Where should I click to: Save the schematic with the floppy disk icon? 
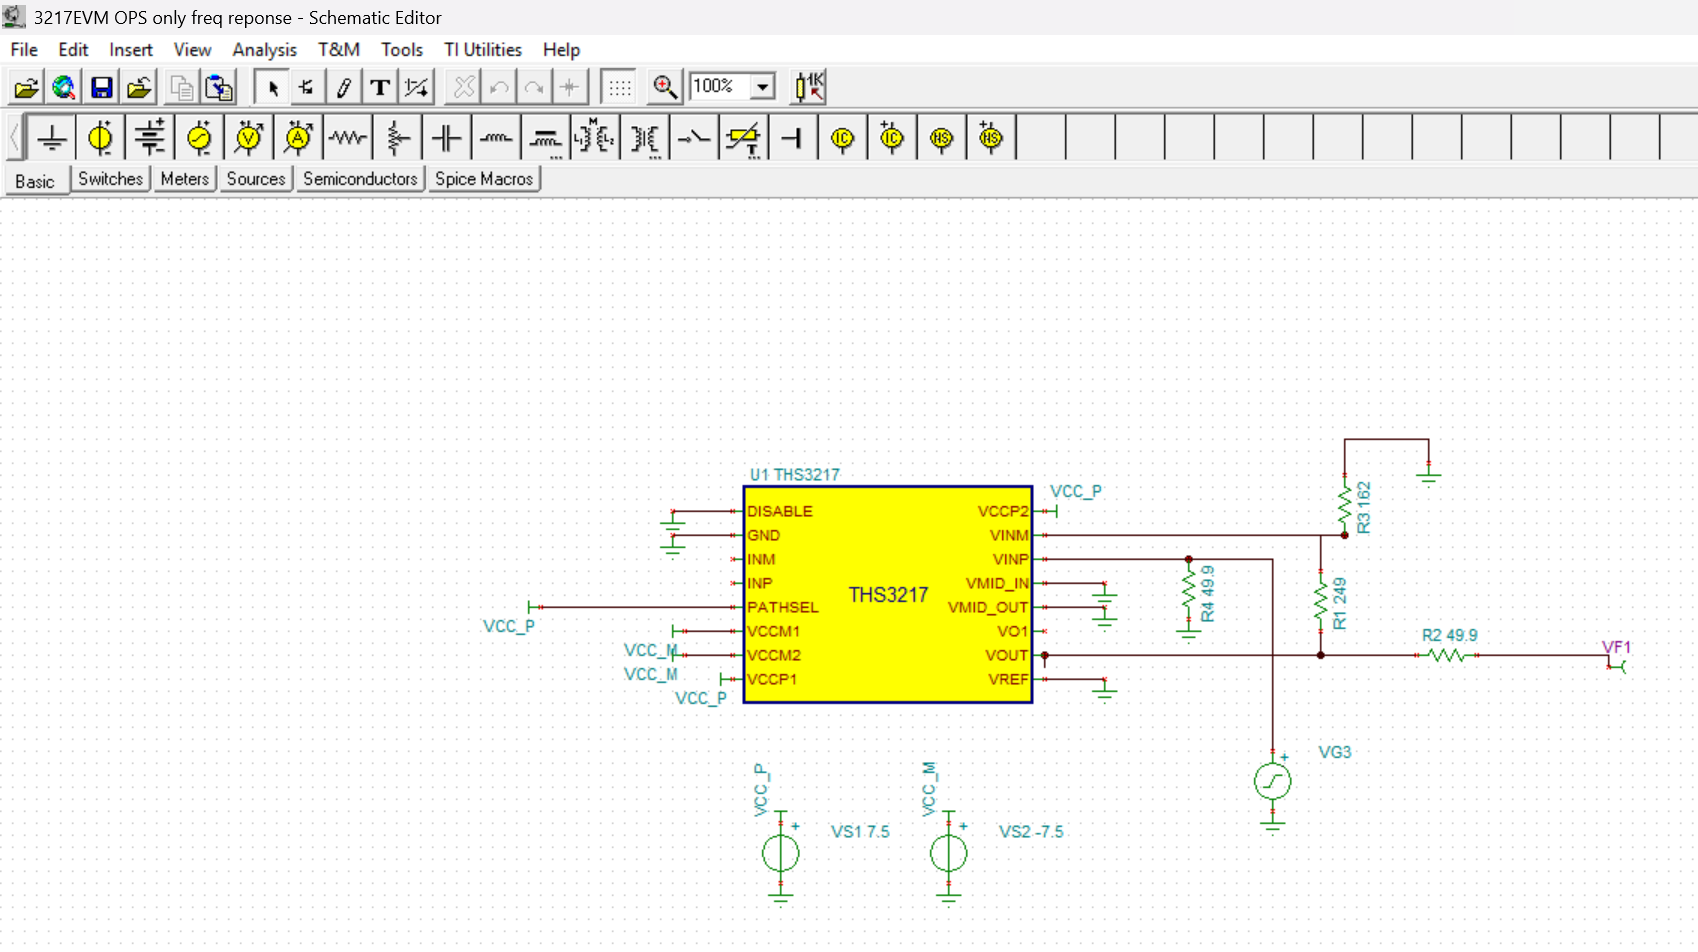pyautogui.click(x=101, y=88)
